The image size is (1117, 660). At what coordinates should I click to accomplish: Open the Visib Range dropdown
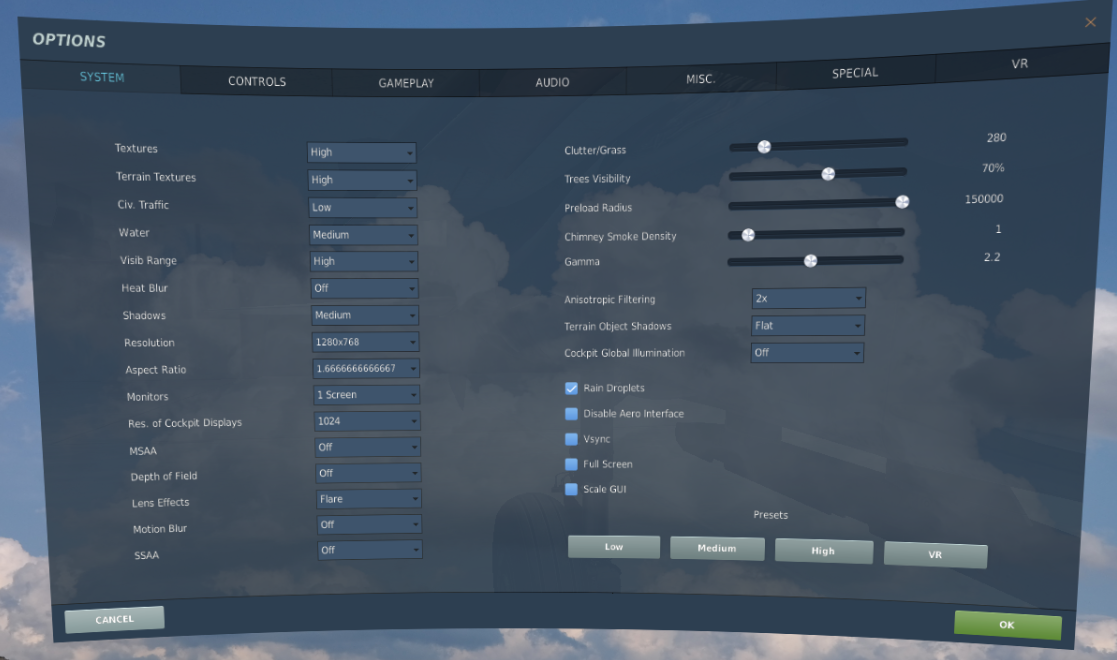364,261
